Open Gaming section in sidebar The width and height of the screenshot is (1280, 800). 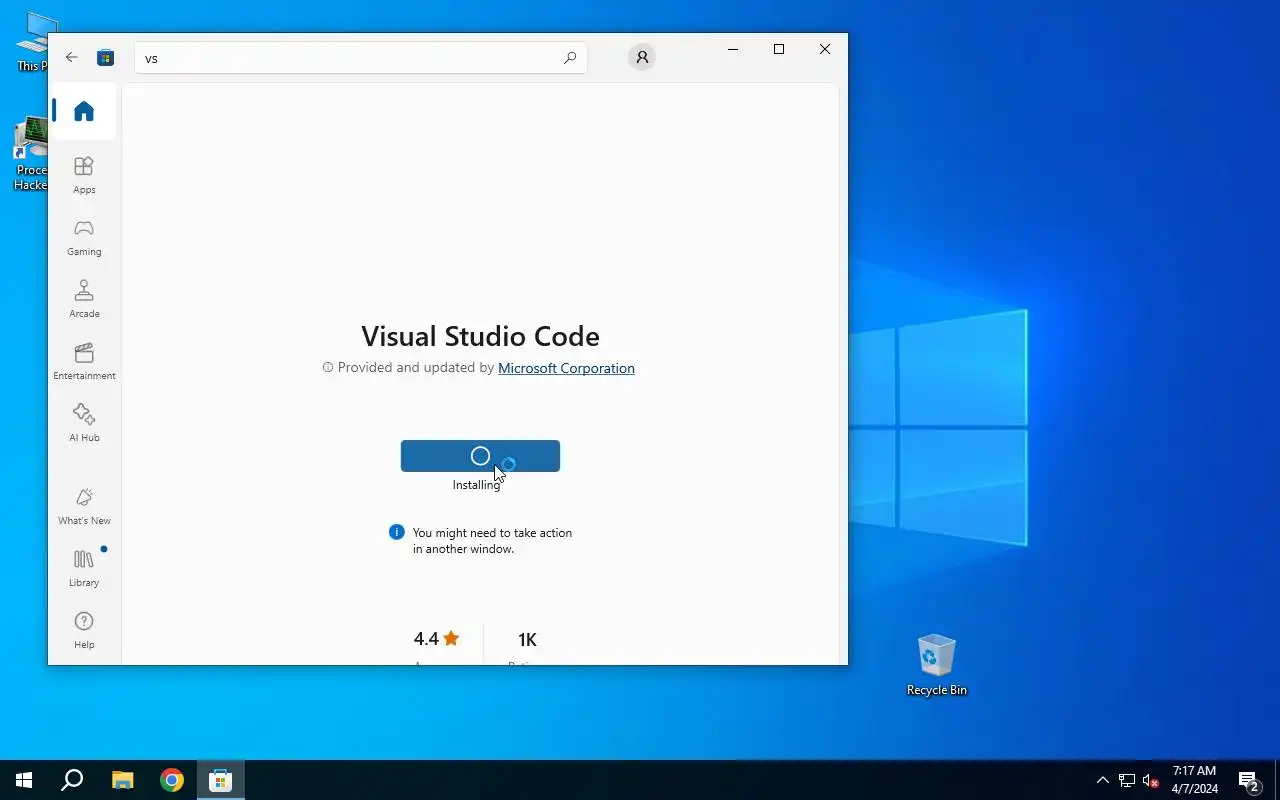[x=84, y=237]
